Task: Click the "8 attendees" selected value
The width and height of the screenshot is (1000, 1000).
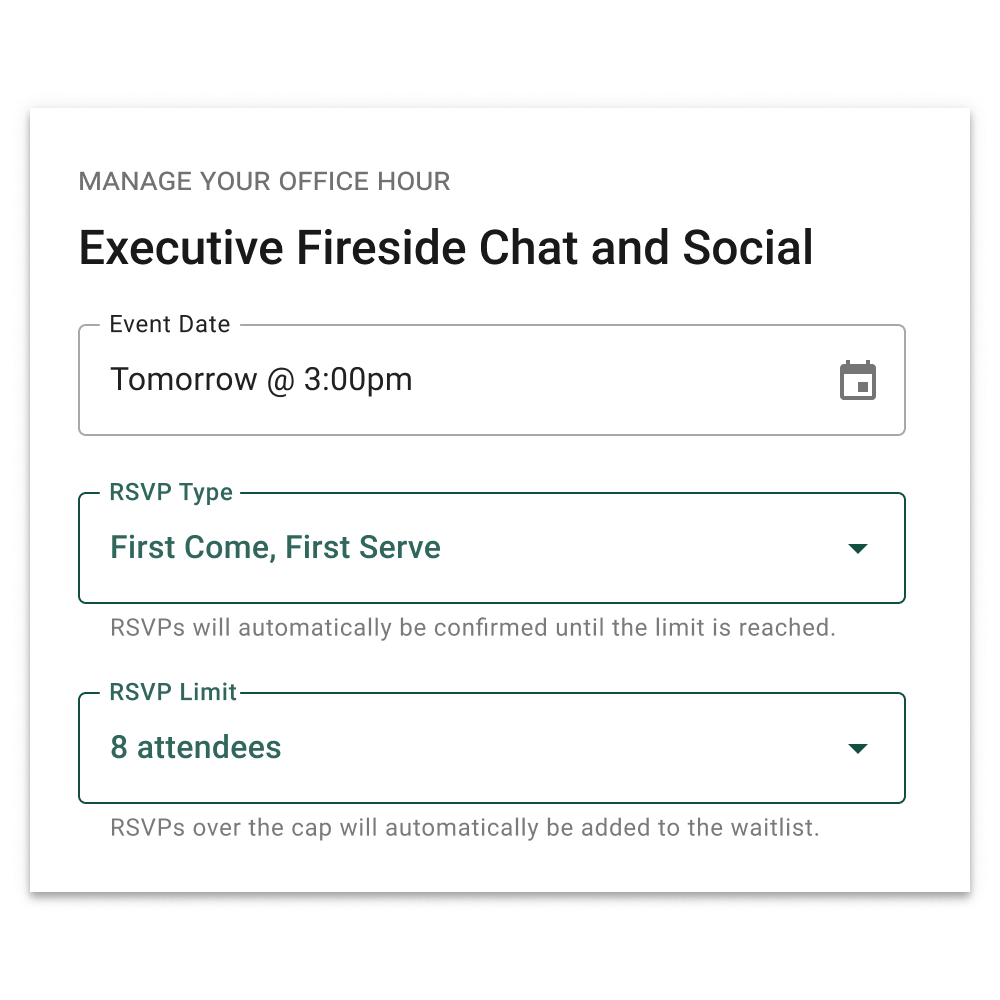Action: tap(196, 748)
